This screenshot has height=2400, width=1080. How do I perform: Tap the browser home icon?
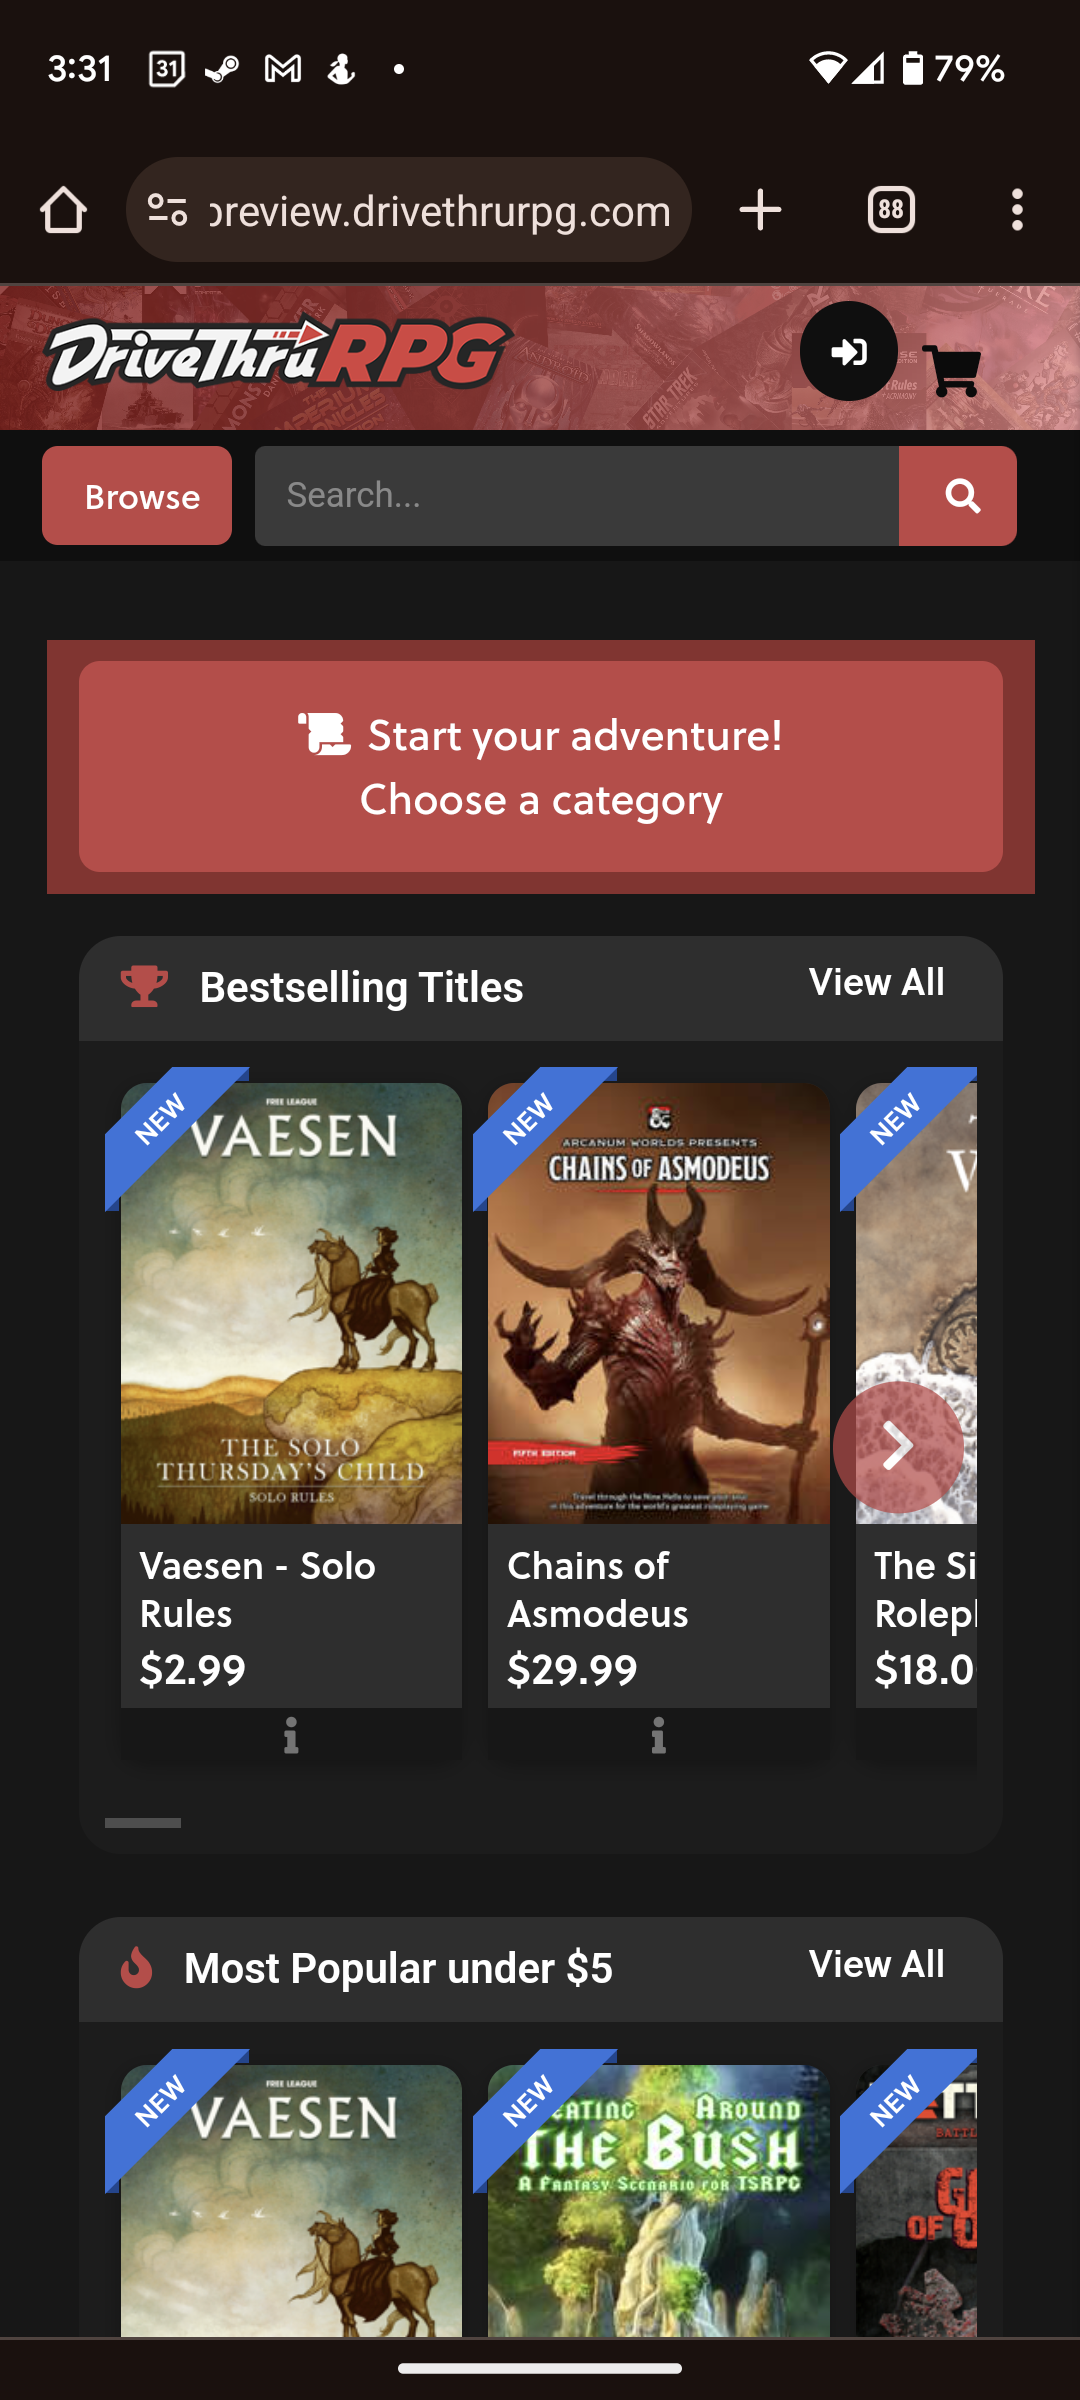(x=63, y=210)
